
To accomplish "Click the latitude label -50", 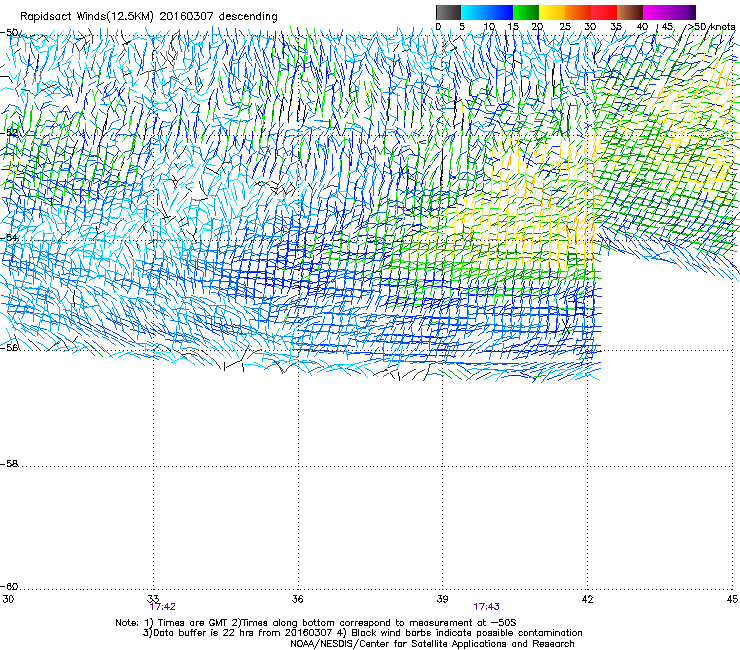I will click(x=9, y=33).
